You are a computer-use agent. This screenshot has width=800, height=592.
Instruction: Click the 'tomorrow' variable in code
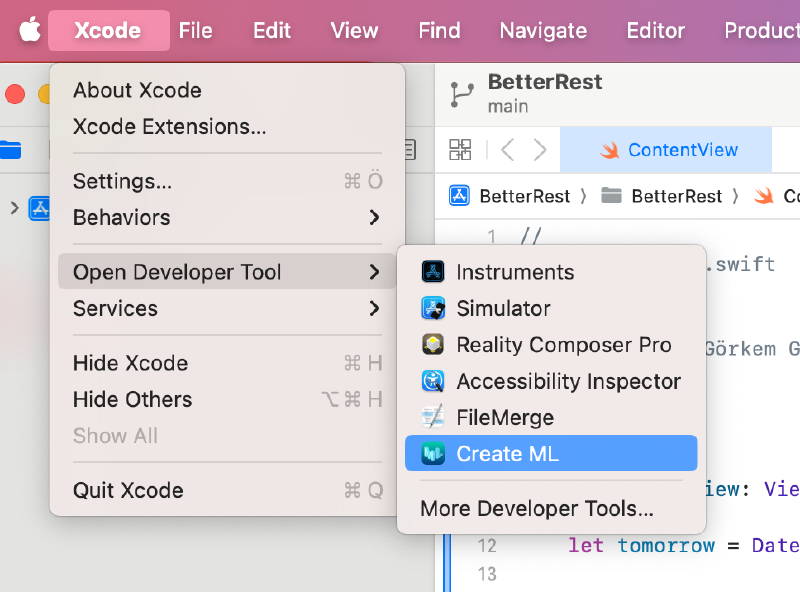tap(665, 545)
